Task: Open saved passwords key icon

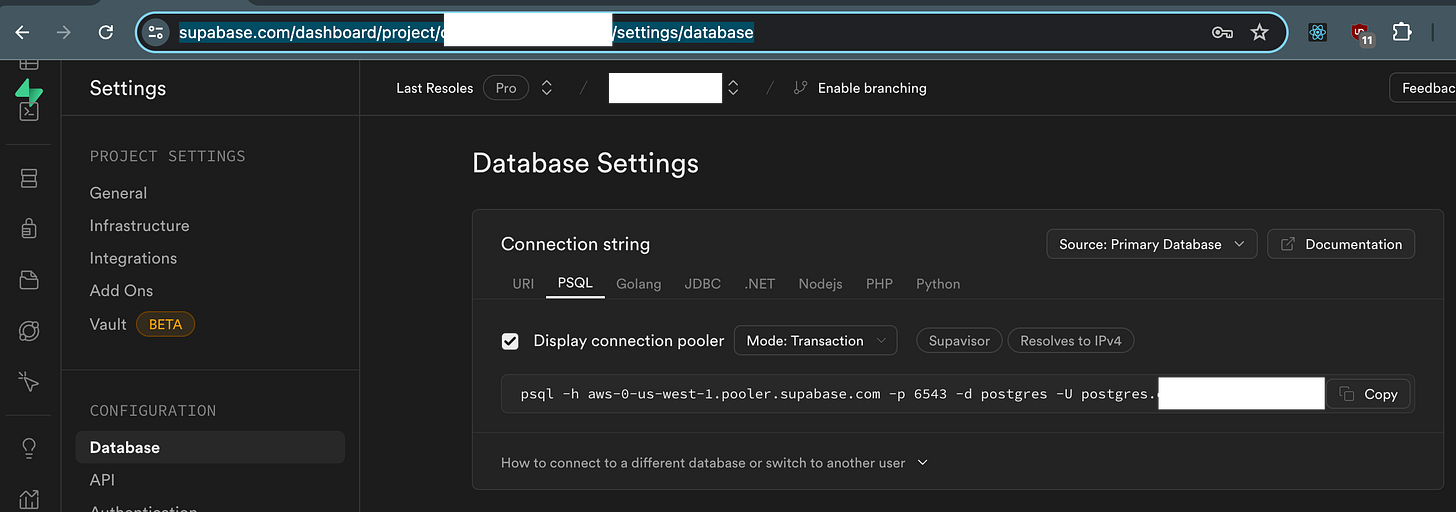Action: pos(1221,32)
